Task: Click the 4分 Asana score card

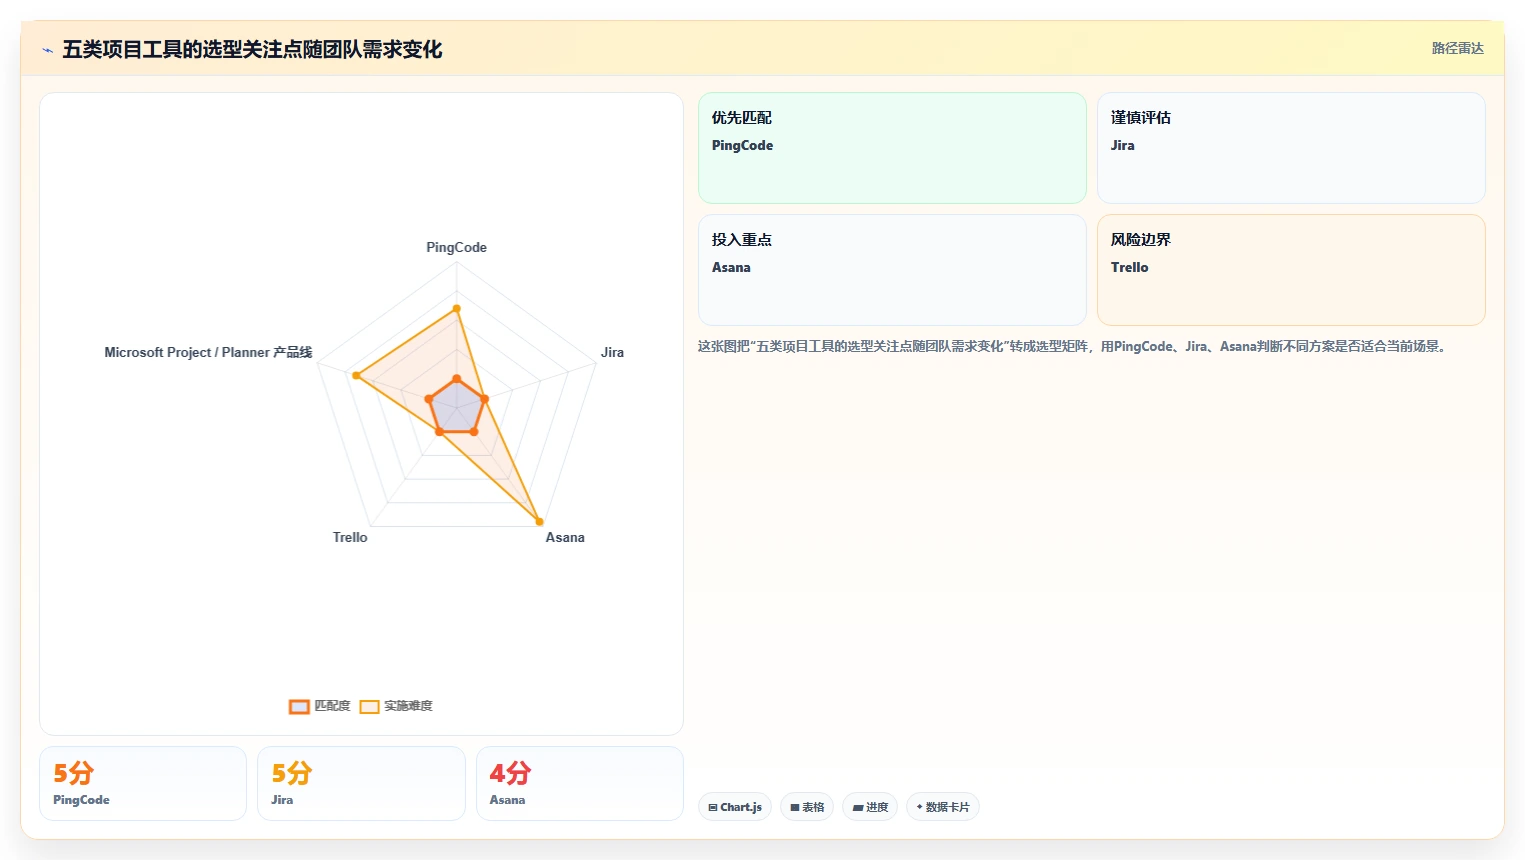Action: click(580, 783)
